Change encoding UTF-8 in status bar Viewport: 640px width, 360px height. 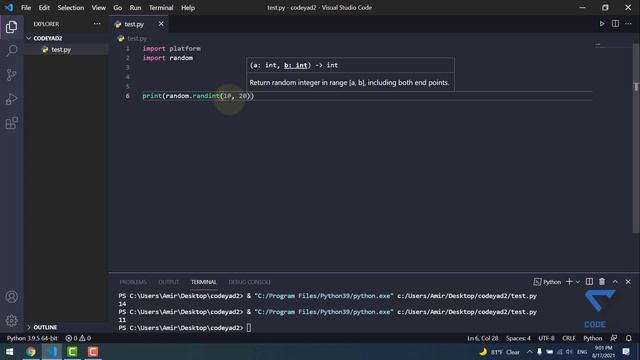(x=546, y=338)
